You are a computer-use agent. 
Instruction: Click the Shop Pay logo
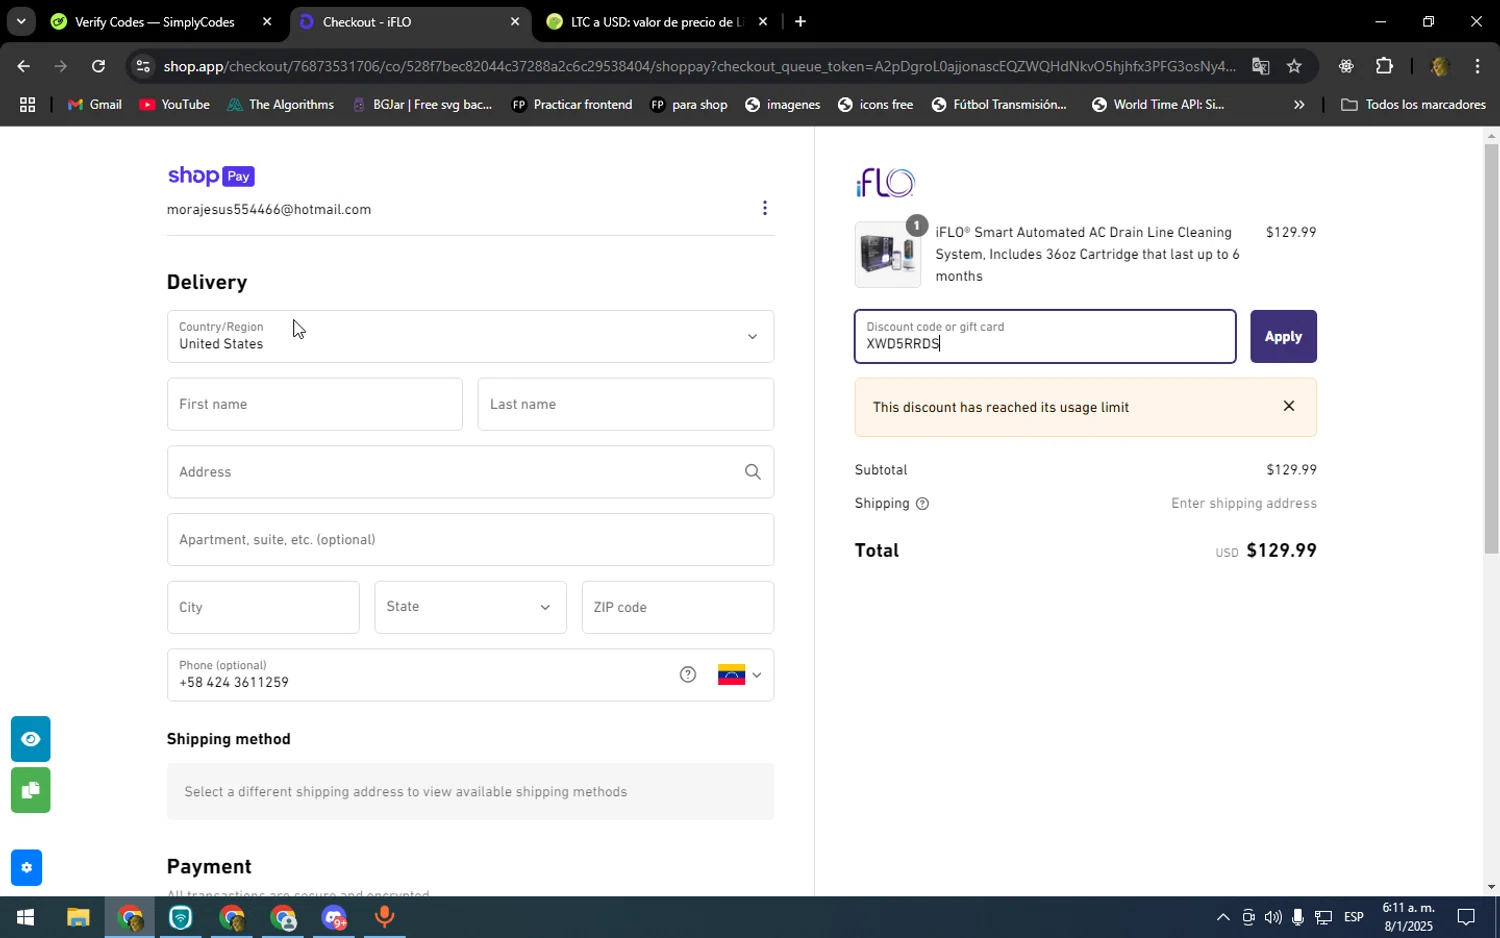[211, 176]
